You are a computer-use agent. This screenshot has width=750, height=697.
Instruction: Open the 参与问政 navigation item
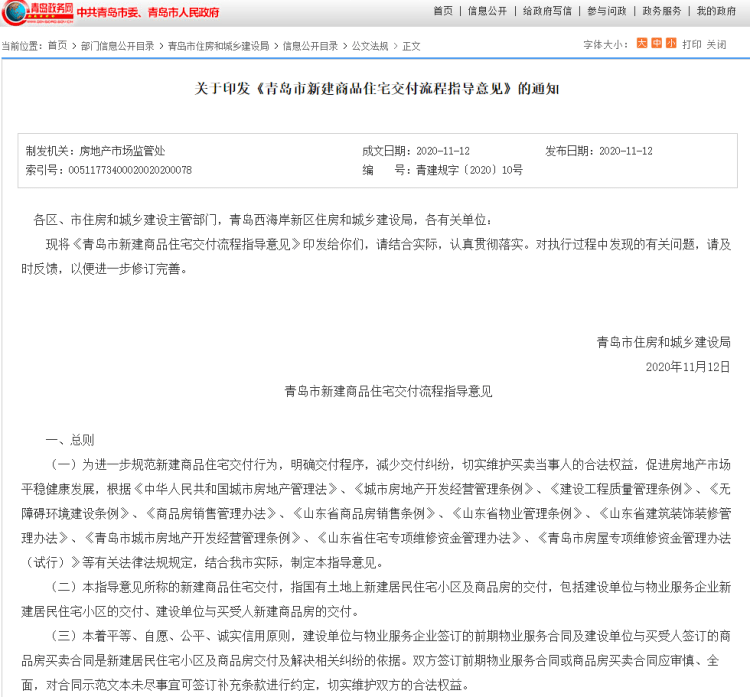pos(607,11)
